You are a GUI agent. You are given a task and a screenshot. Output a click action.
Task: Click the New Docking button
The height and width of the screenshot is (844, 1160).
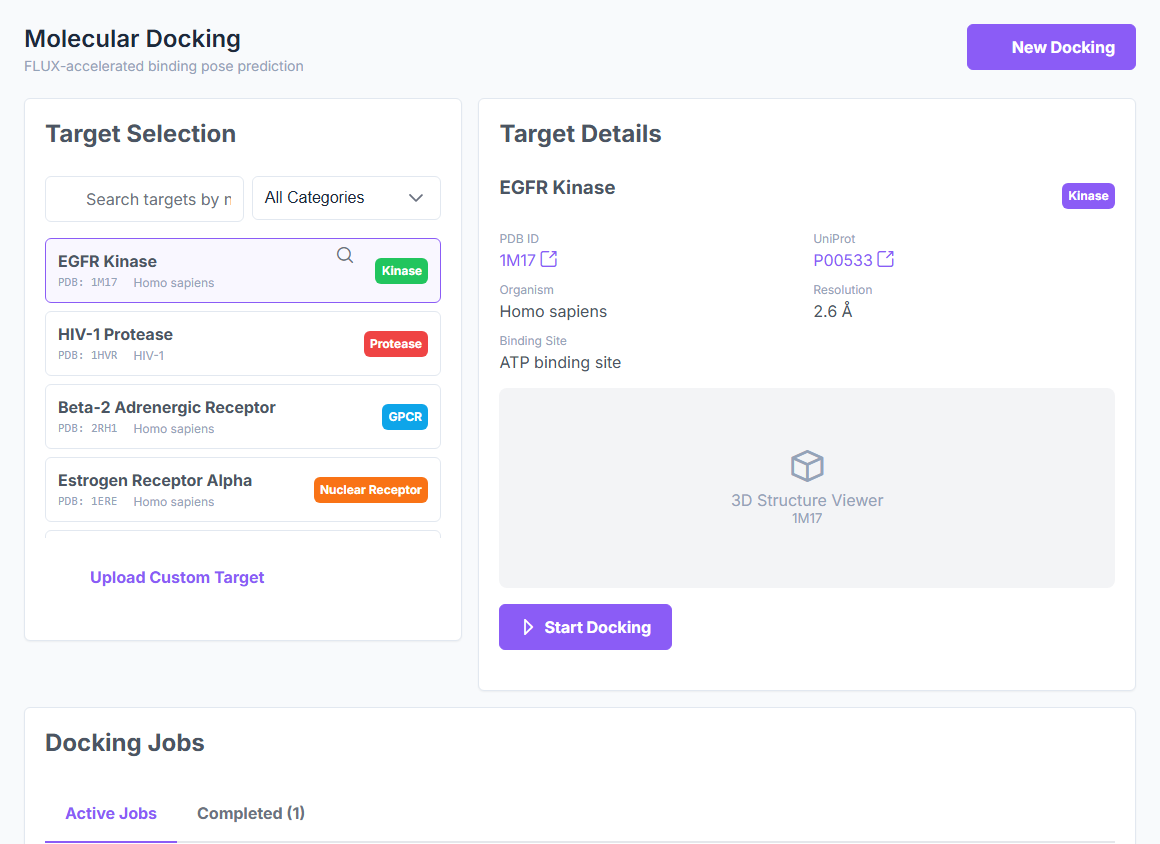[1051, 47]
